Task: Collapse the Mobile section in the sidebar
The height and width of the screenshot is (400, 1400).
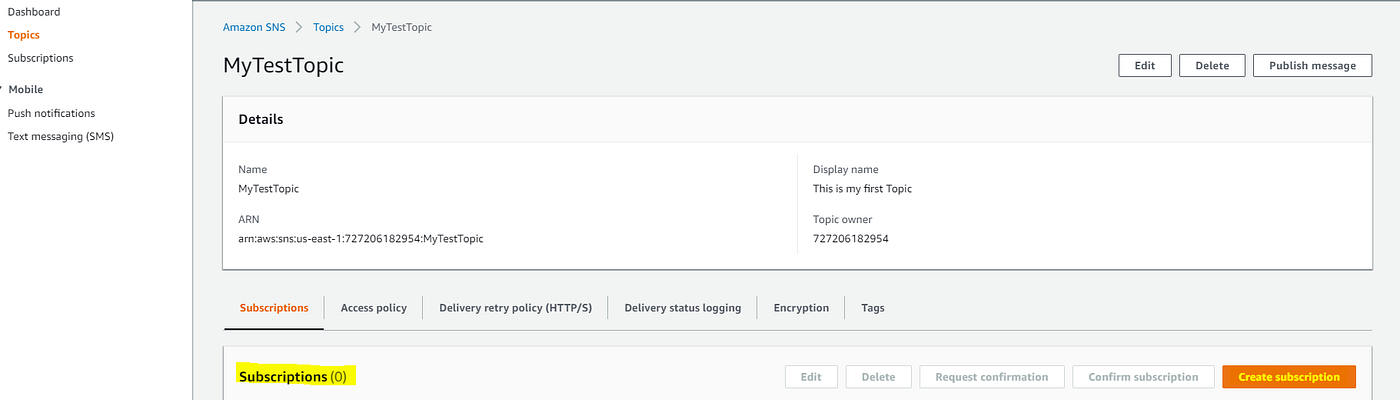Action: tap(24, 89)
